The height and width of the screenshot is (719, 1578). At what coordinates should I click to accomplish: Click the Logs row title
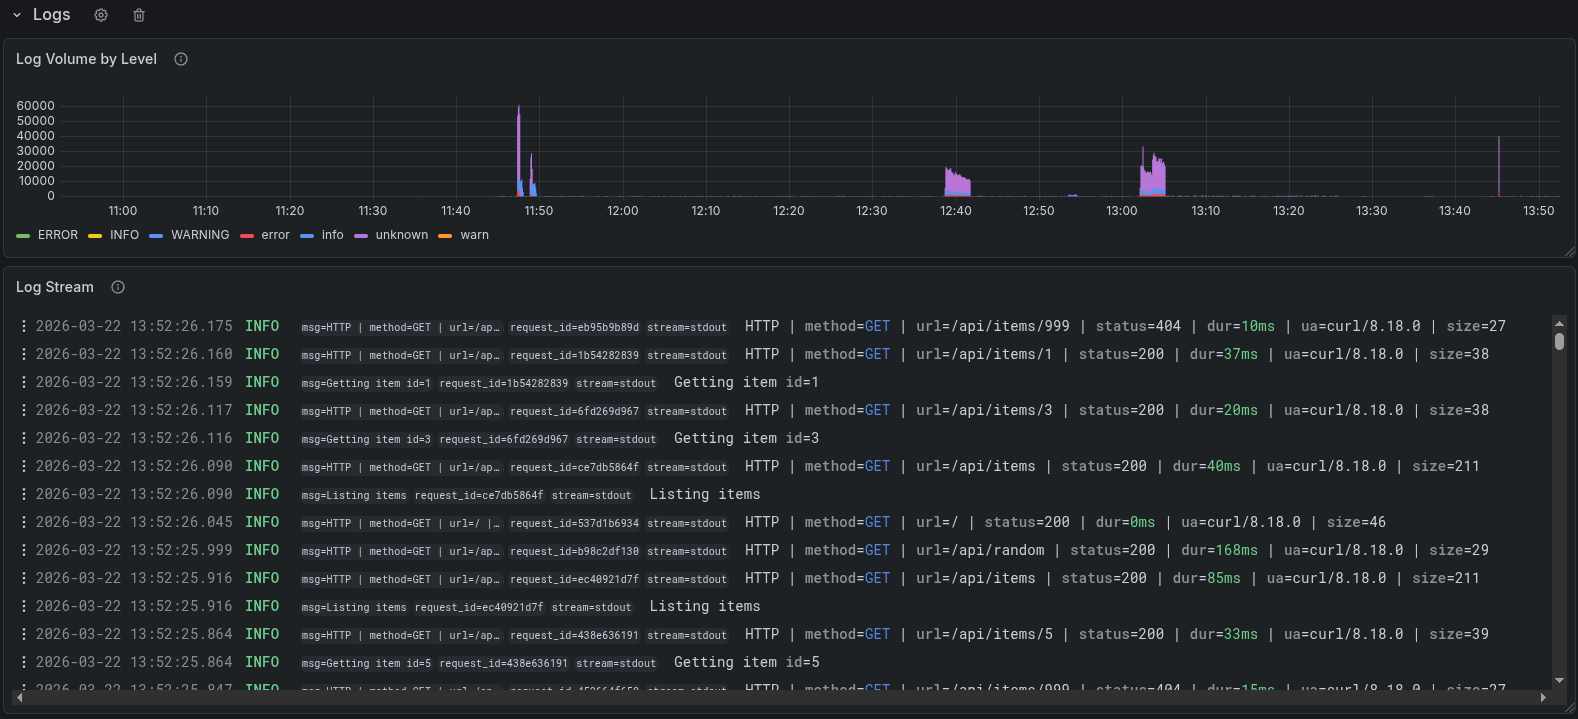click(51, 15)
